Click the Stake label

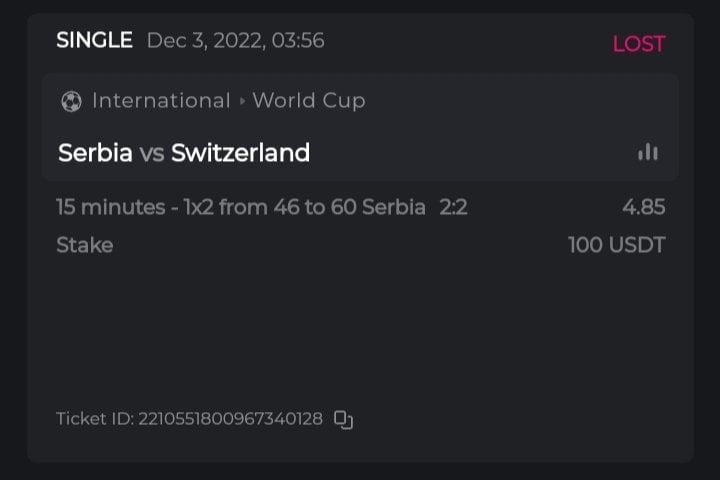coord(84,245)
